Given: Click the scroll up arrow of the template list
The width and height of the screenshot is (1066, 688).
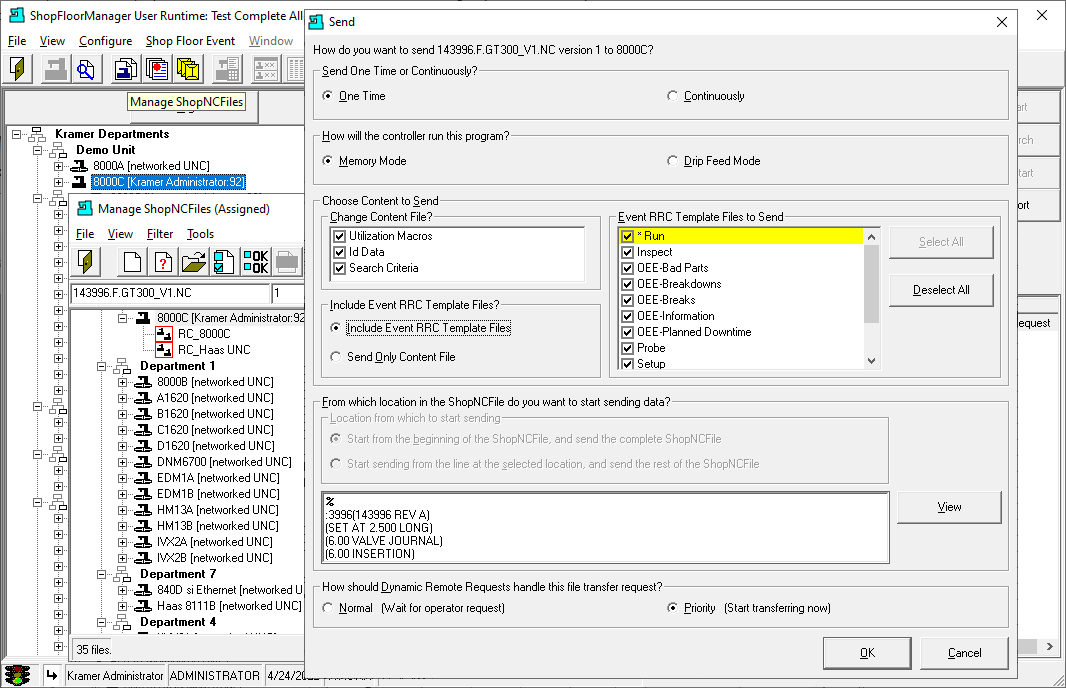Looking at the screenshot, I should coord(872,237).
